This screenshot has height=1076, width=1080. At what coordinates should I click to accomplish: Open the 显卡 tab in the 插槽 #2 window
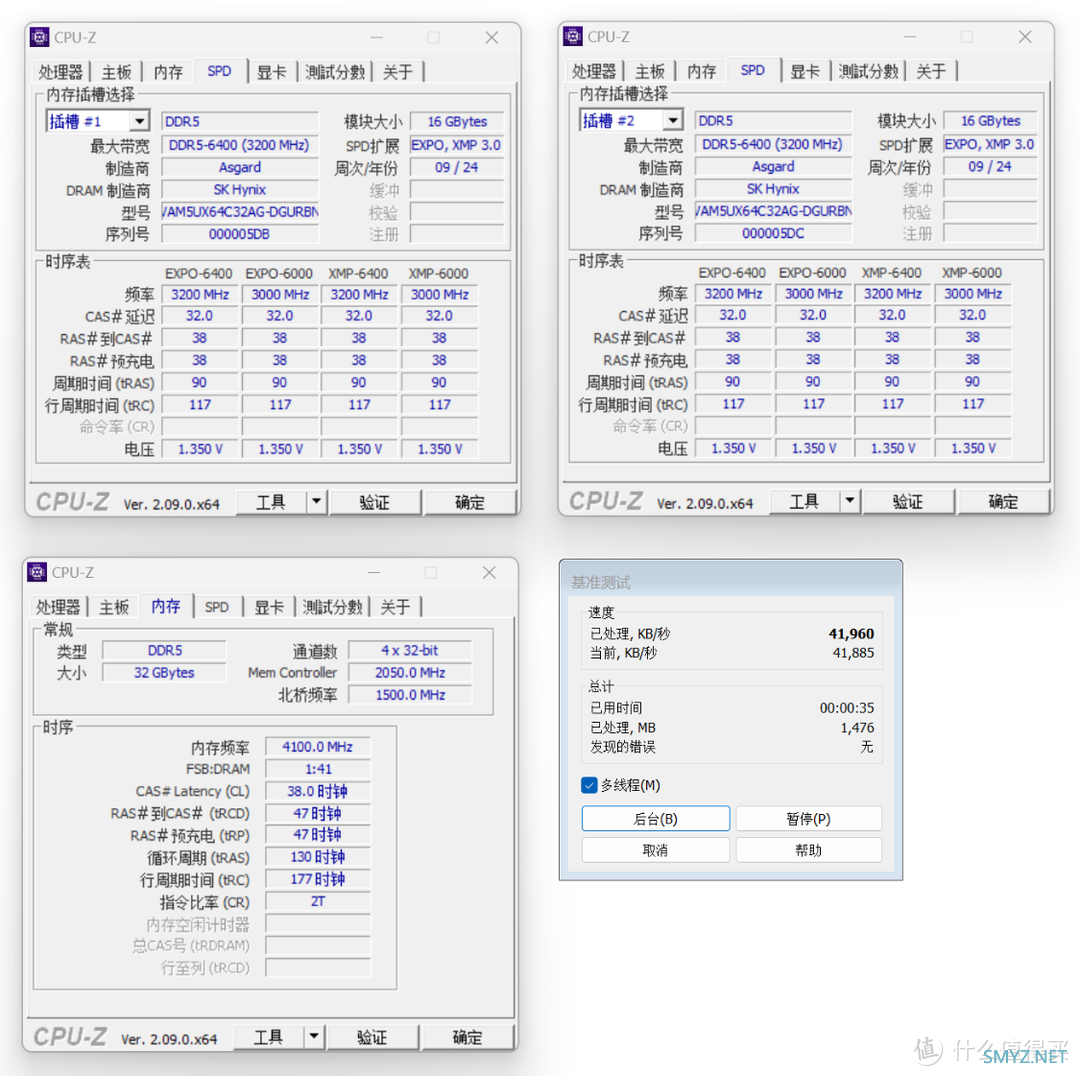(805, 71)
